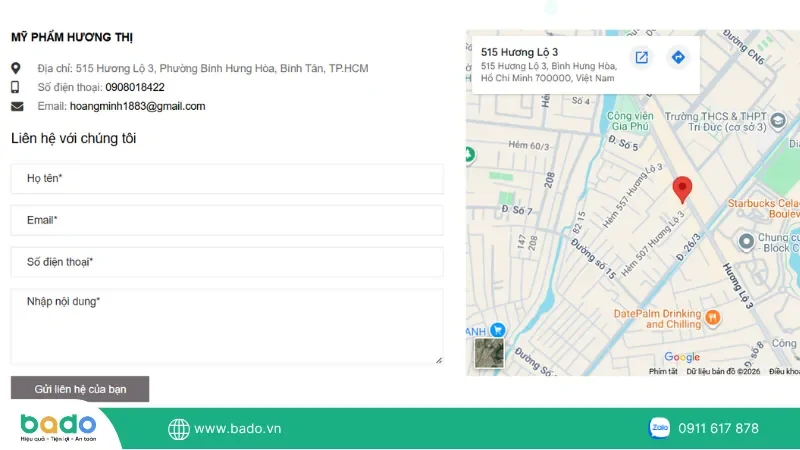This screenshot has width=800, height=450.
Task: Click the Chung cư Block C marker
Action: pos(746,241)
